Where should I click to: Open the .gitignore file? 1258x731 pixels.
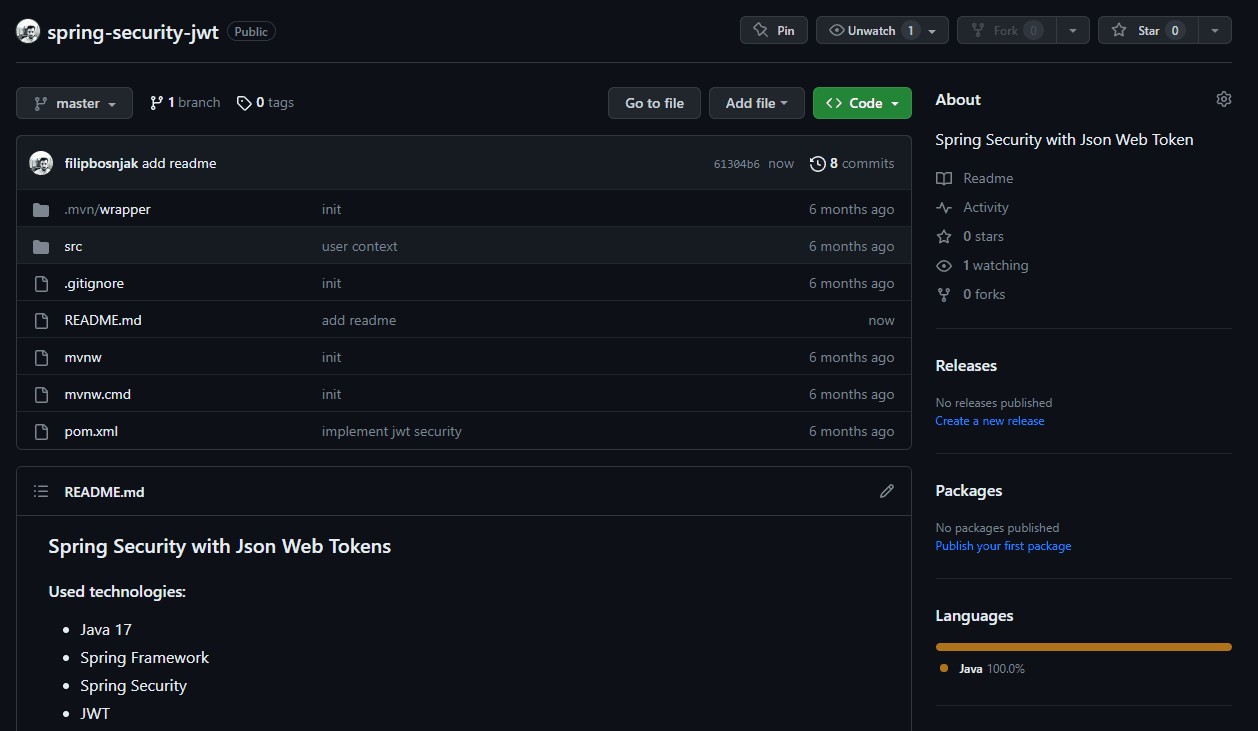(94, 283)
